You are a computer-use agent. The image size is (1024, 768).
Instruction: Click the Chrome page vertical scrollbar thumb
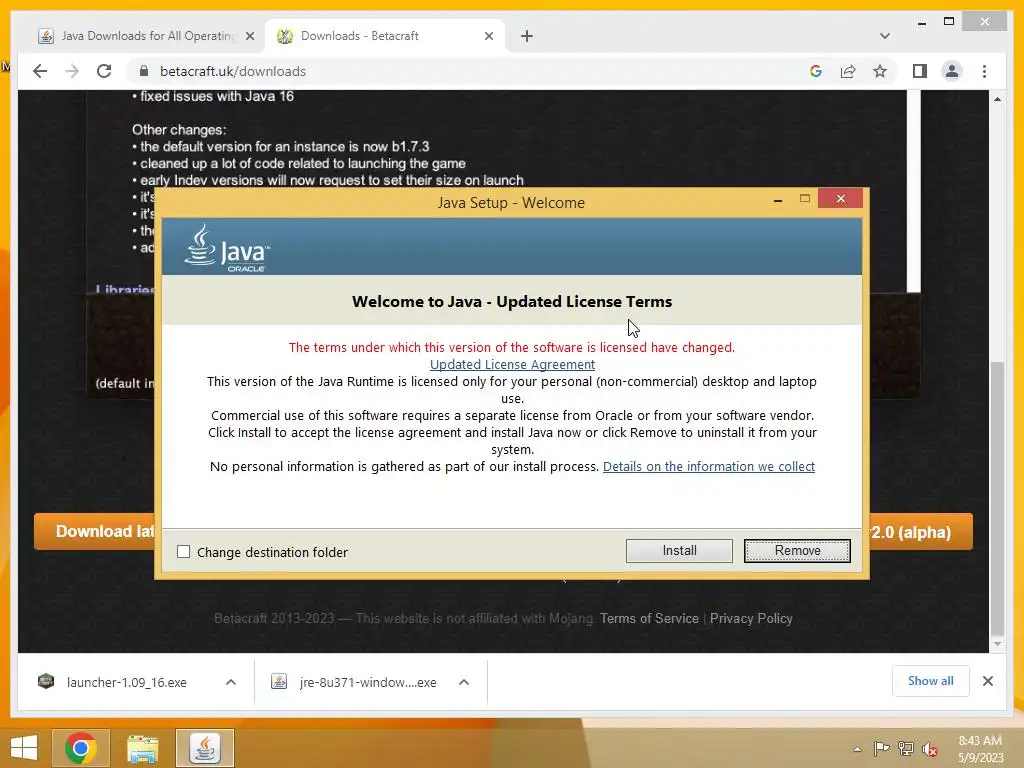point(997,498)
